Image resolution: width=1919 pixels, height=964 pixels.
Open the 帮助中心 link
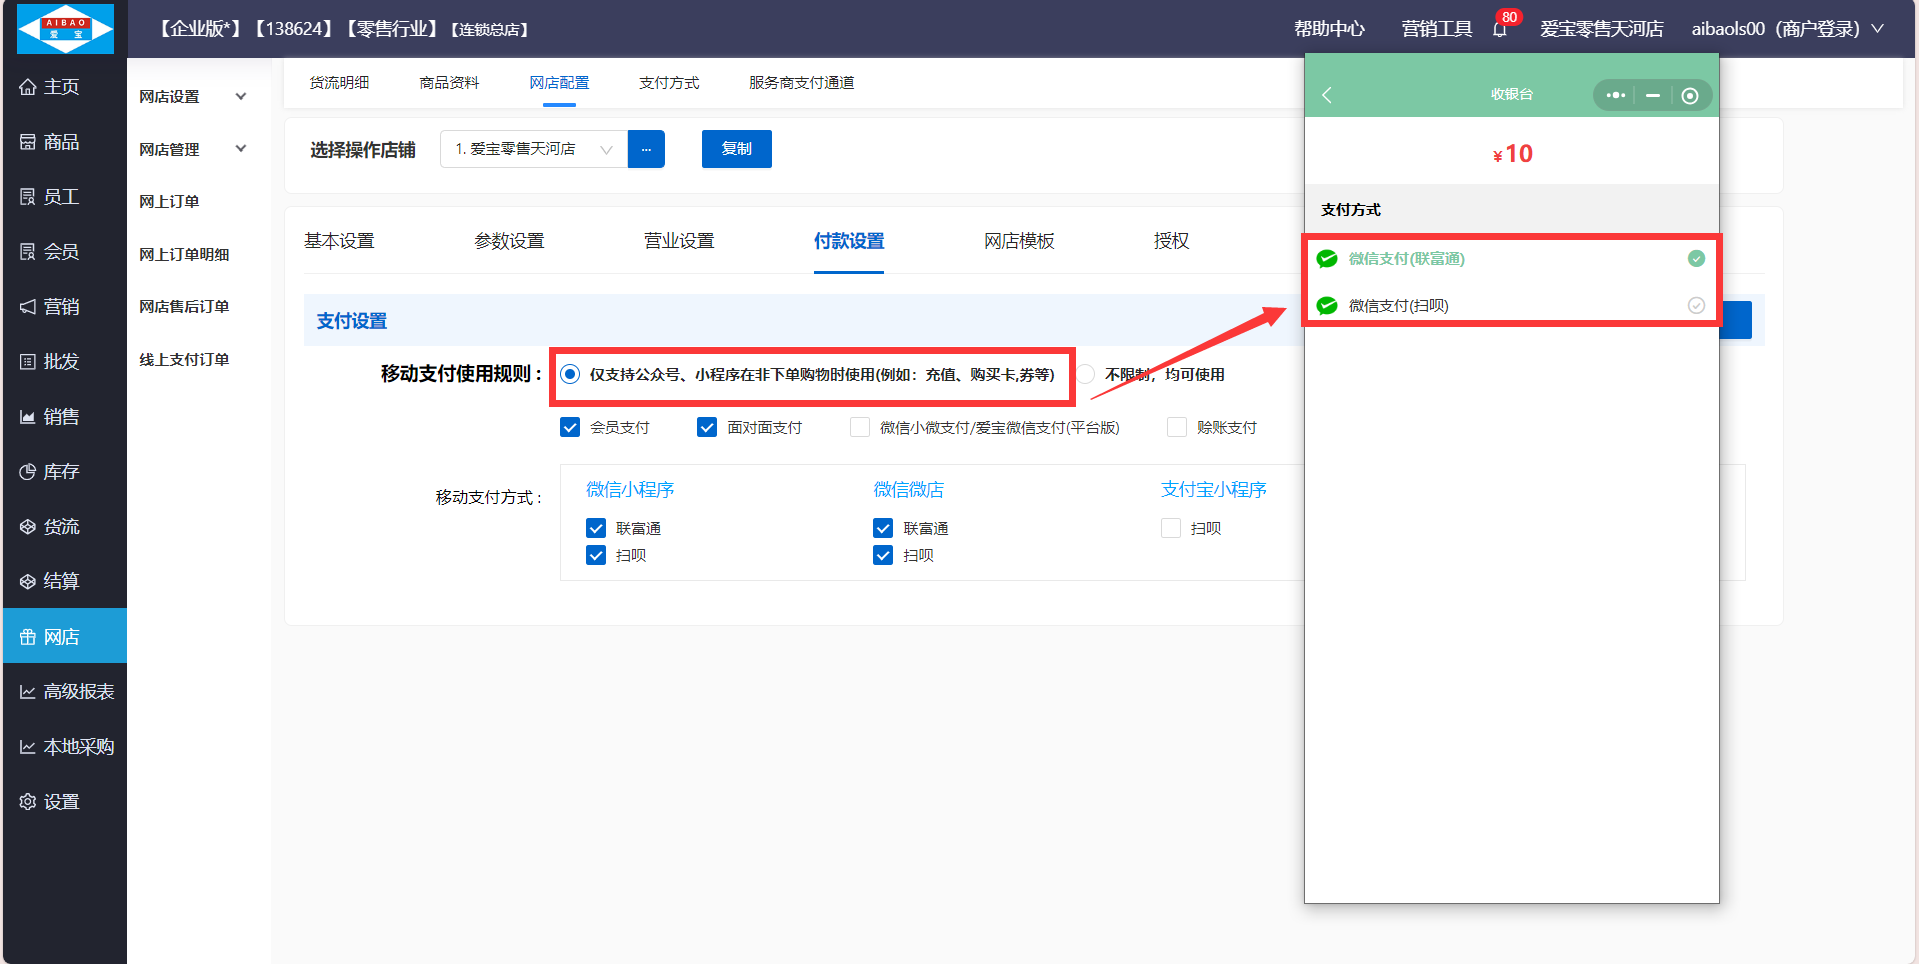coord(1328,29)
